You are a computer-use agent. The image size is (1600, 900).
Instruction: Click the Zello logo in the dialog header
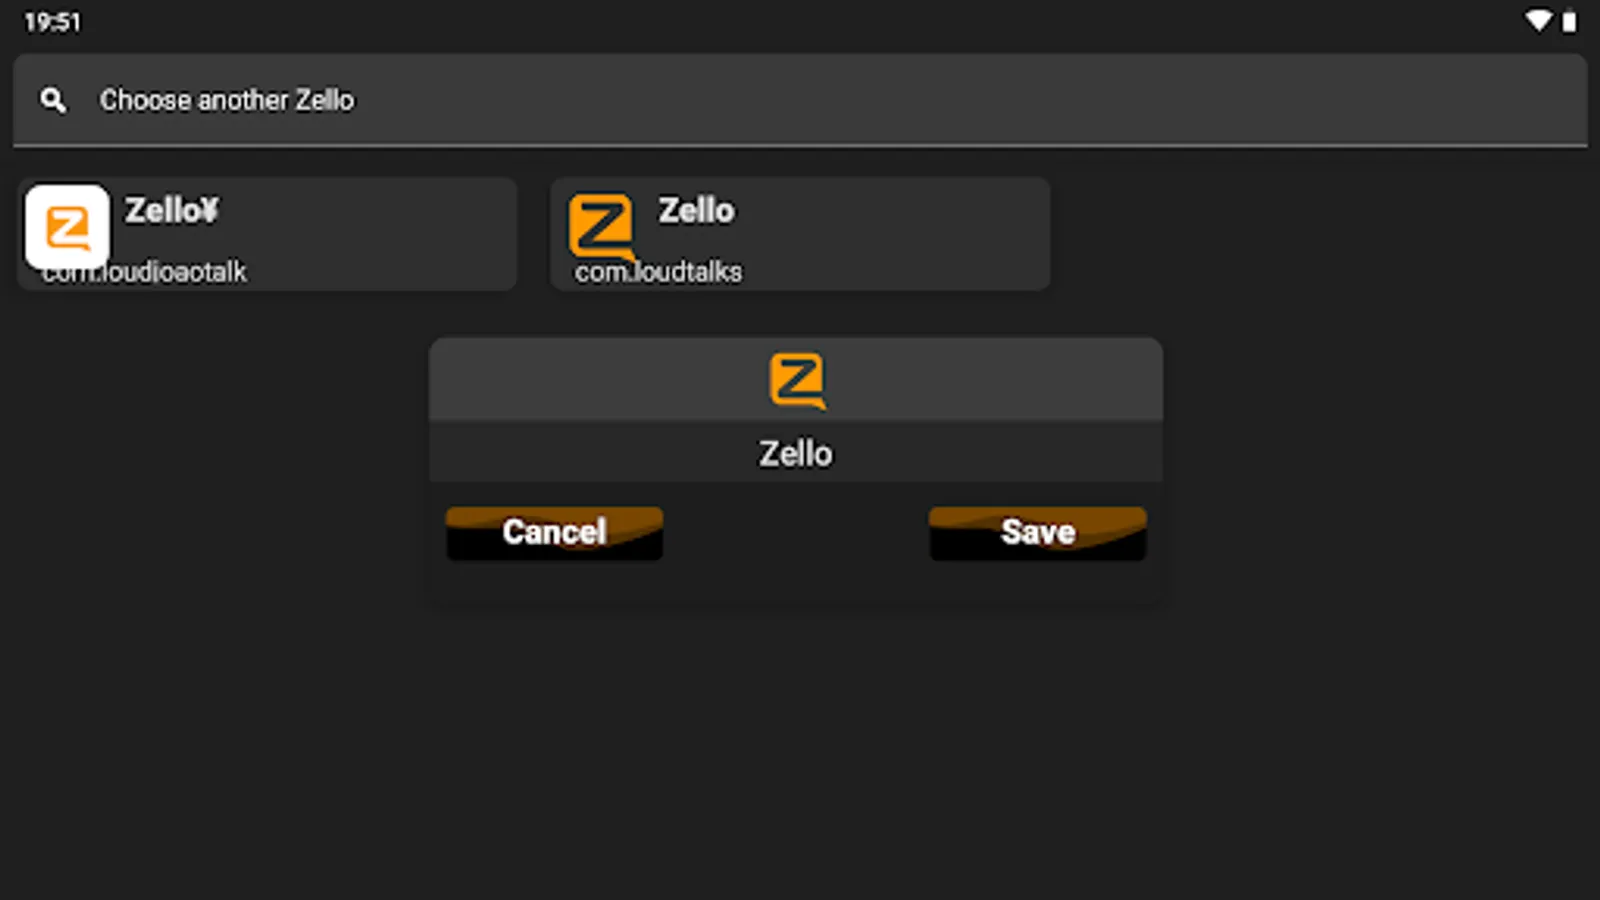tap(797, 380)
